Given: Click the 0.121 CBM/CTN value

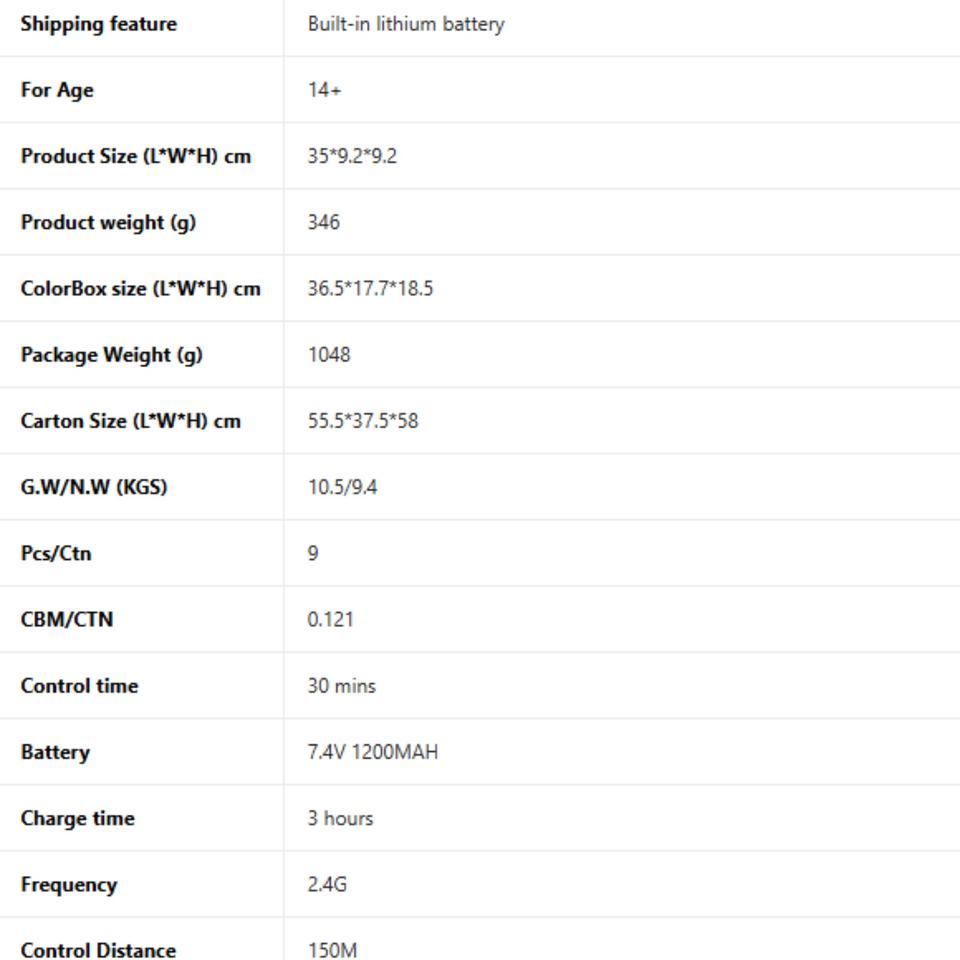Looking at the screenshot, I should click(x=330, y=620).
